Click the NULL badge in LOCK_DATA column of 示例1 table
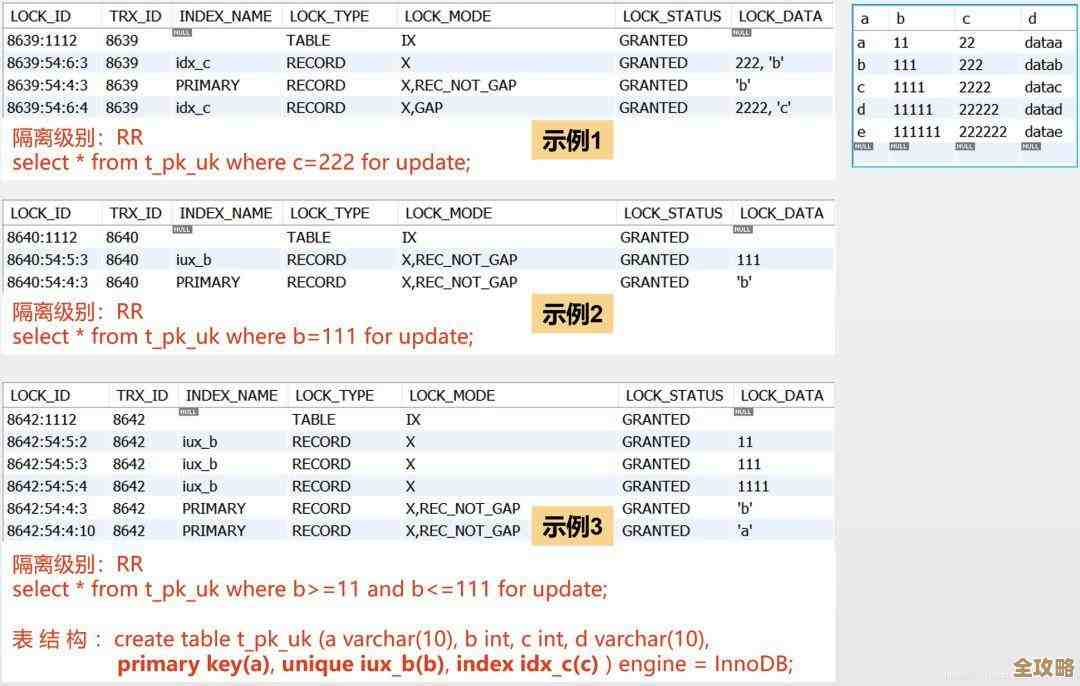1080x686 pixels. [x=742, y=32]
